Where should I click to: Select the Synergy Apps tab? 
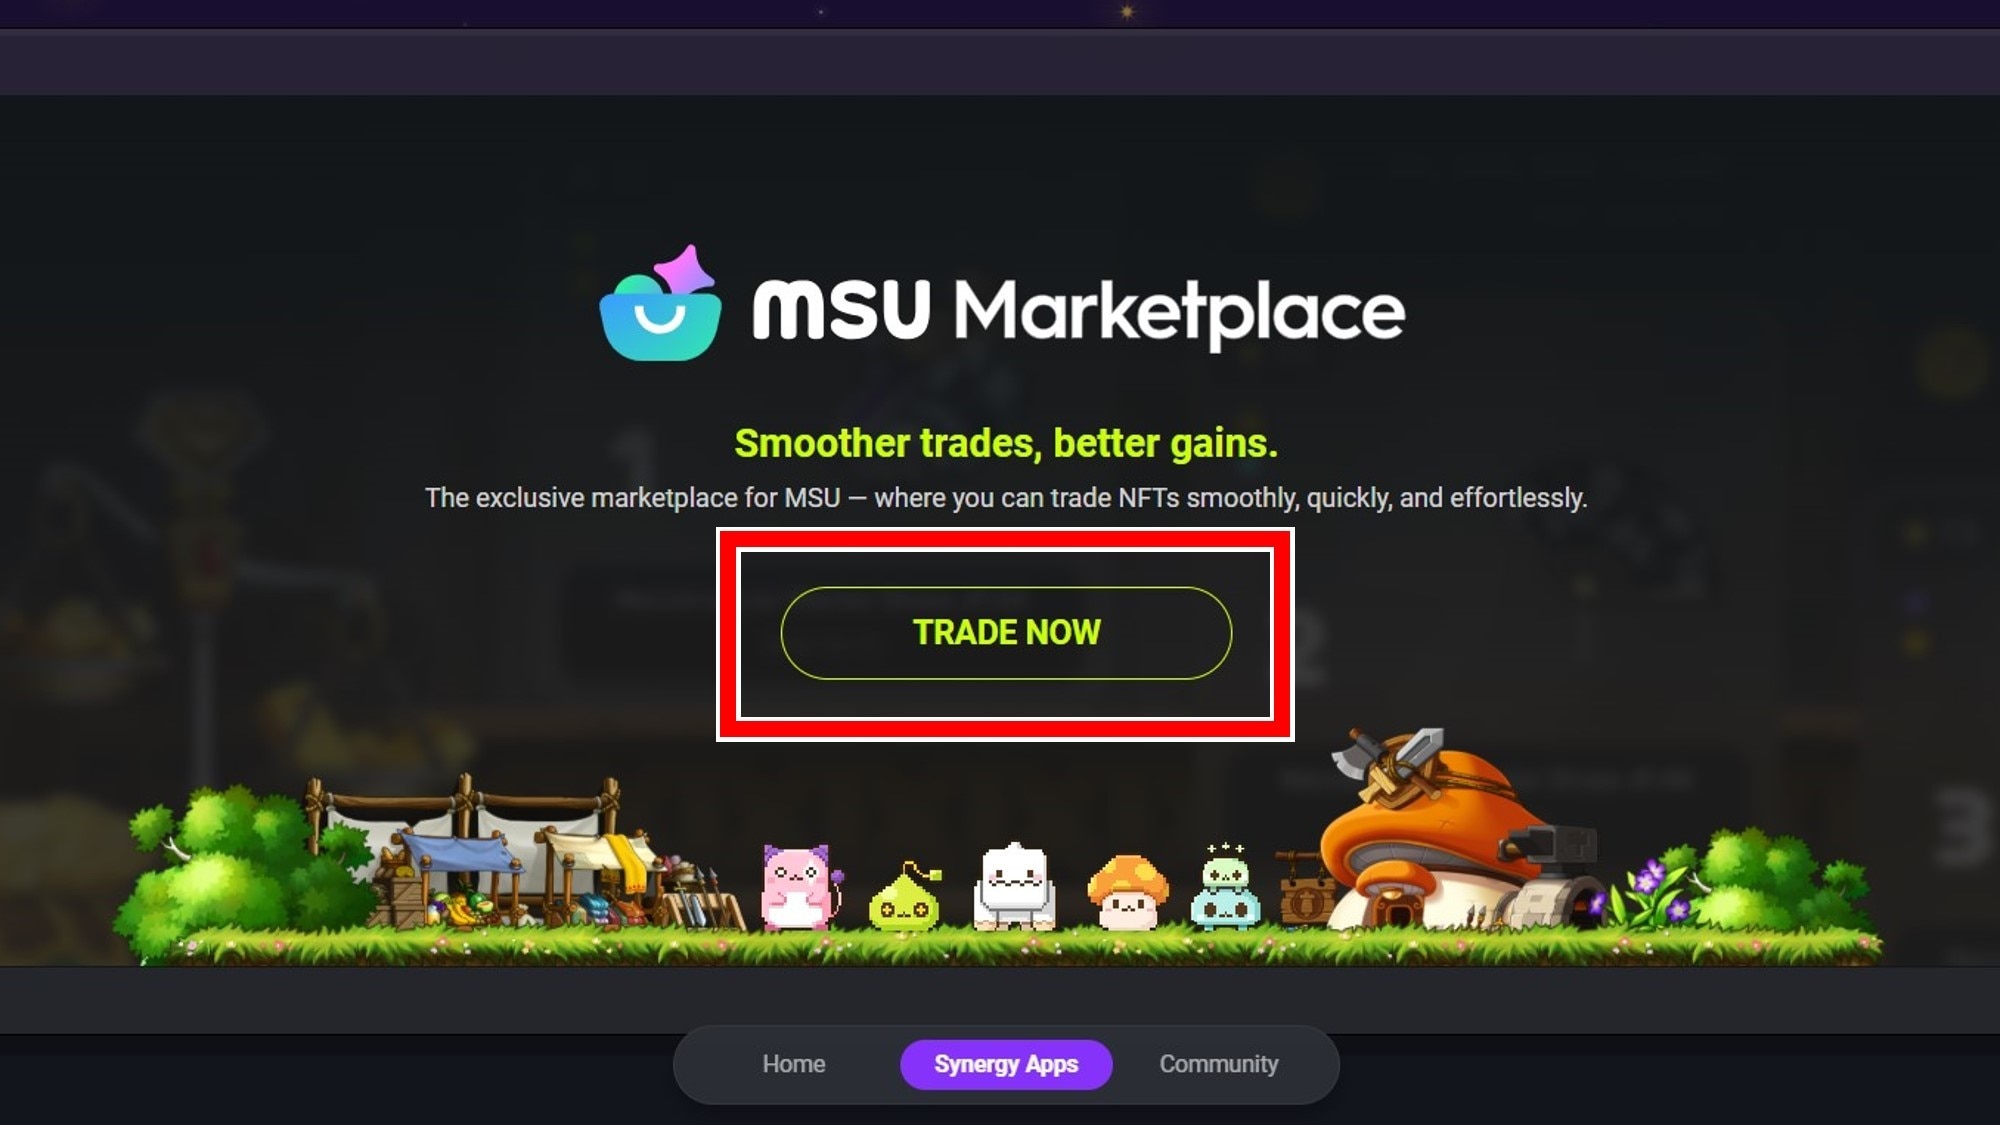click(x=1006, y=1064)
